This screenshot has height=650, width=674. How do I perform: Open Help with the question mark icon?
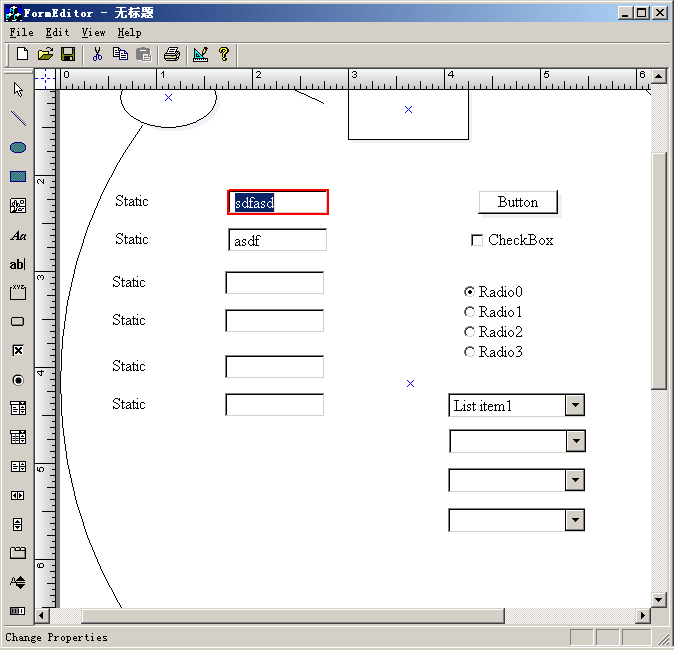[x=224, y=54]
